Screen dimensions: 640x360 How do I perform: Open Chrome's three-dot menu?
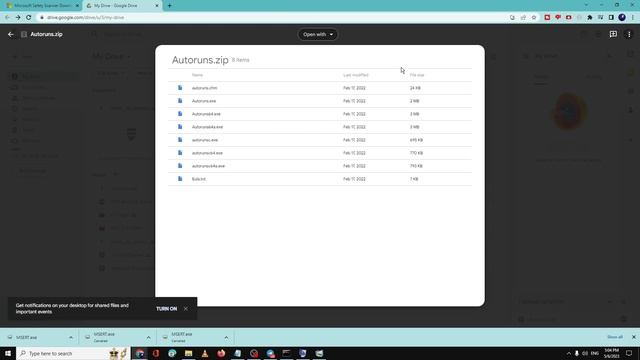[633, 18]
